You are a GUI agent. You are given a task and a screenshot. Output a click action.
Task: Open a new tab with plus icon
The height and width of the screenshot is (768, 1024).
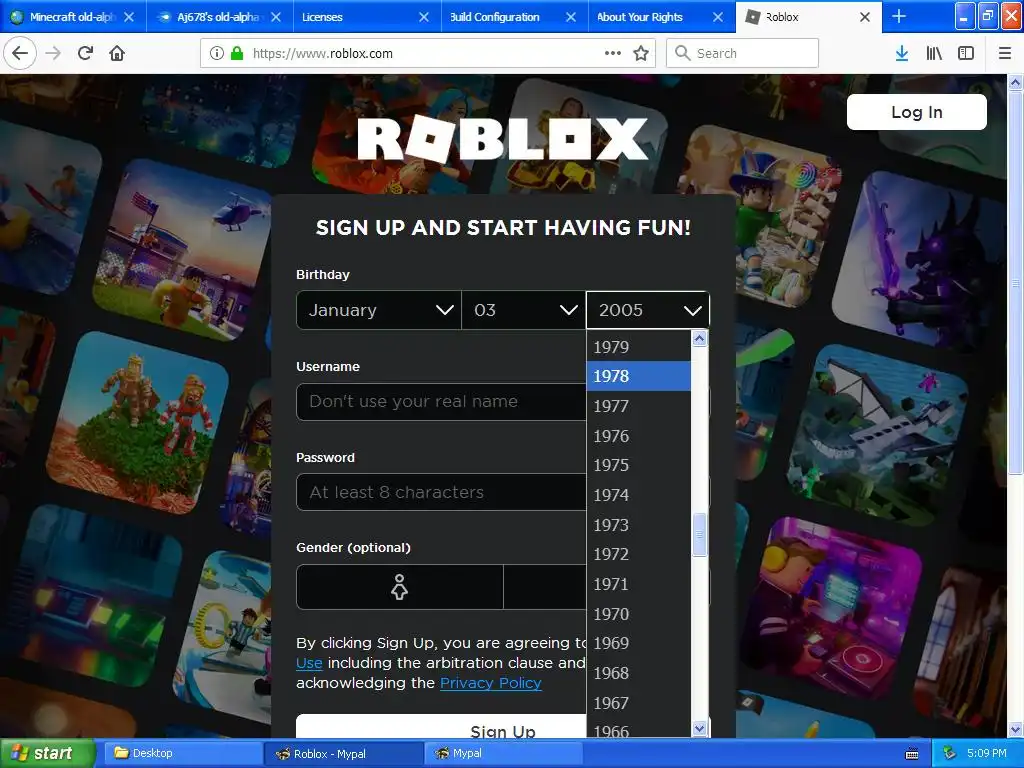pyautogui.click(x=899, y=16)
